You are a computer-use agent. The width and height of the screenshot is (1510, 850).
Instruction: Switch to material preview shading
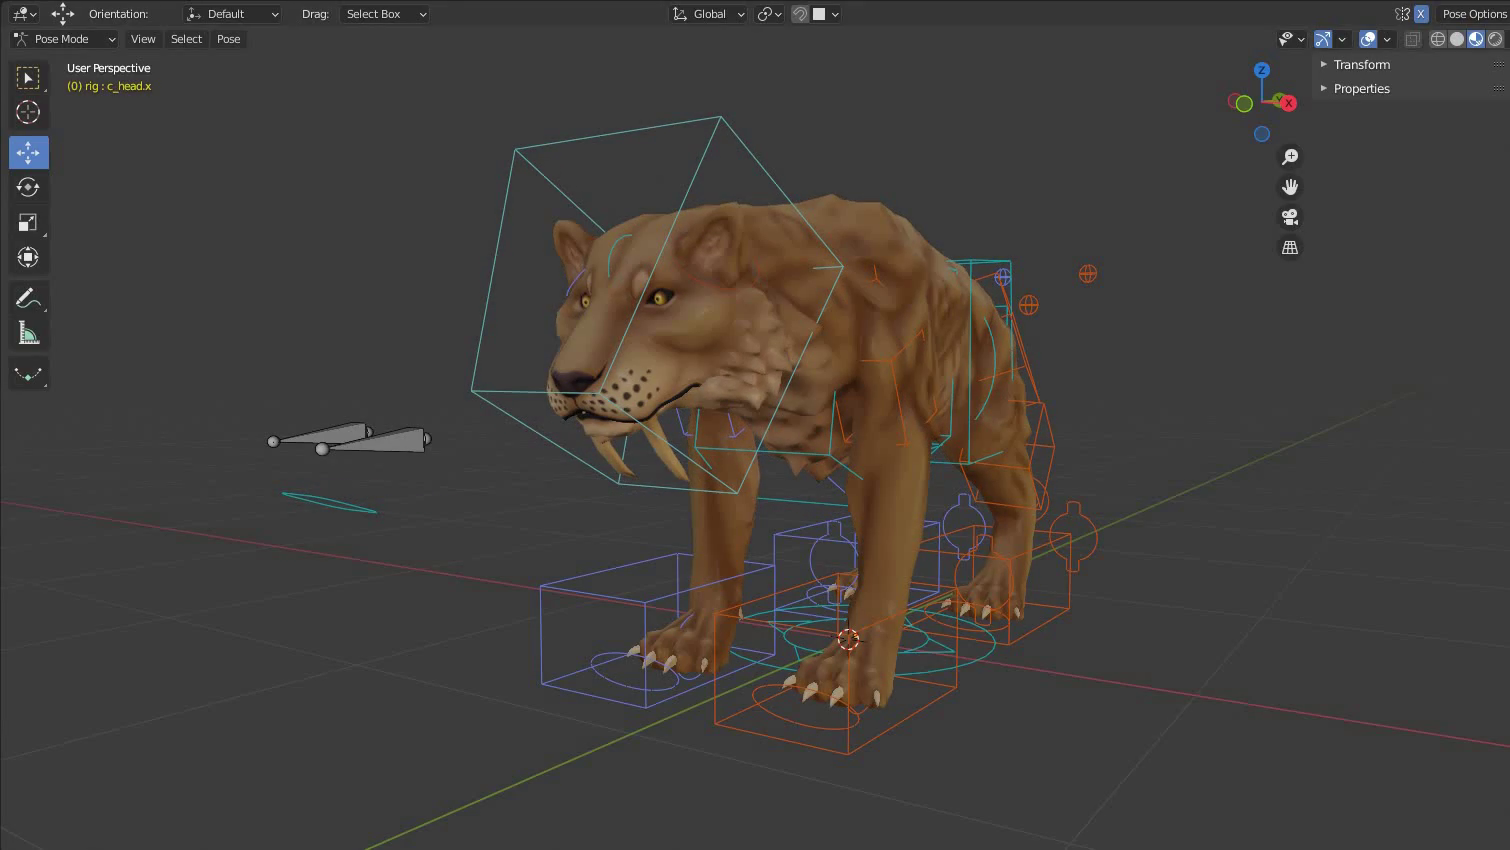pos(1476,39)
